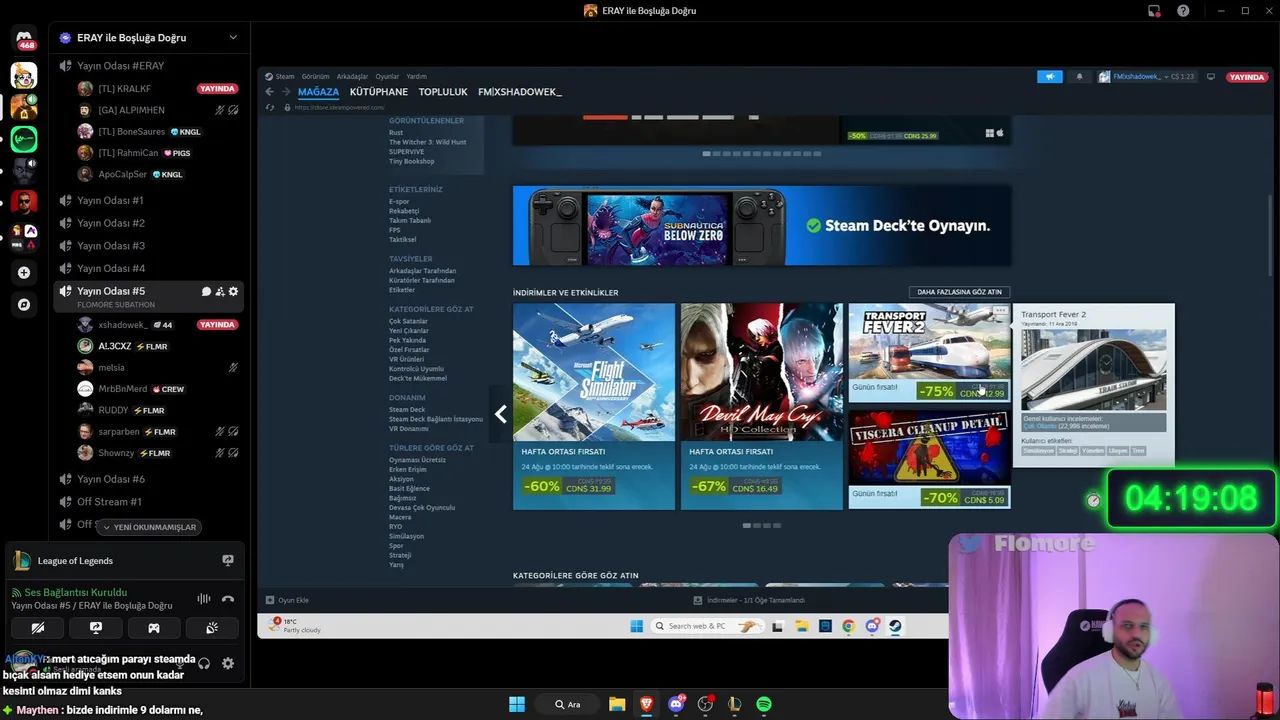
Task: Watch [TL] KRALKF's stream via YAYINDA badge
Action: [x=217, y=89]
